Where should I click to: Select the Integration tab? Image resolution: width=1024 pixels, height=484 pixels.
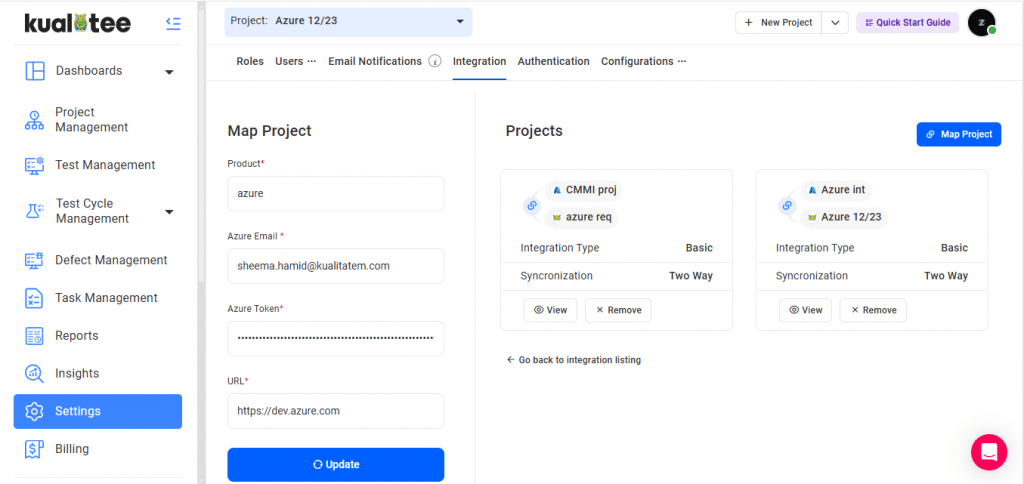click(479, 61)
